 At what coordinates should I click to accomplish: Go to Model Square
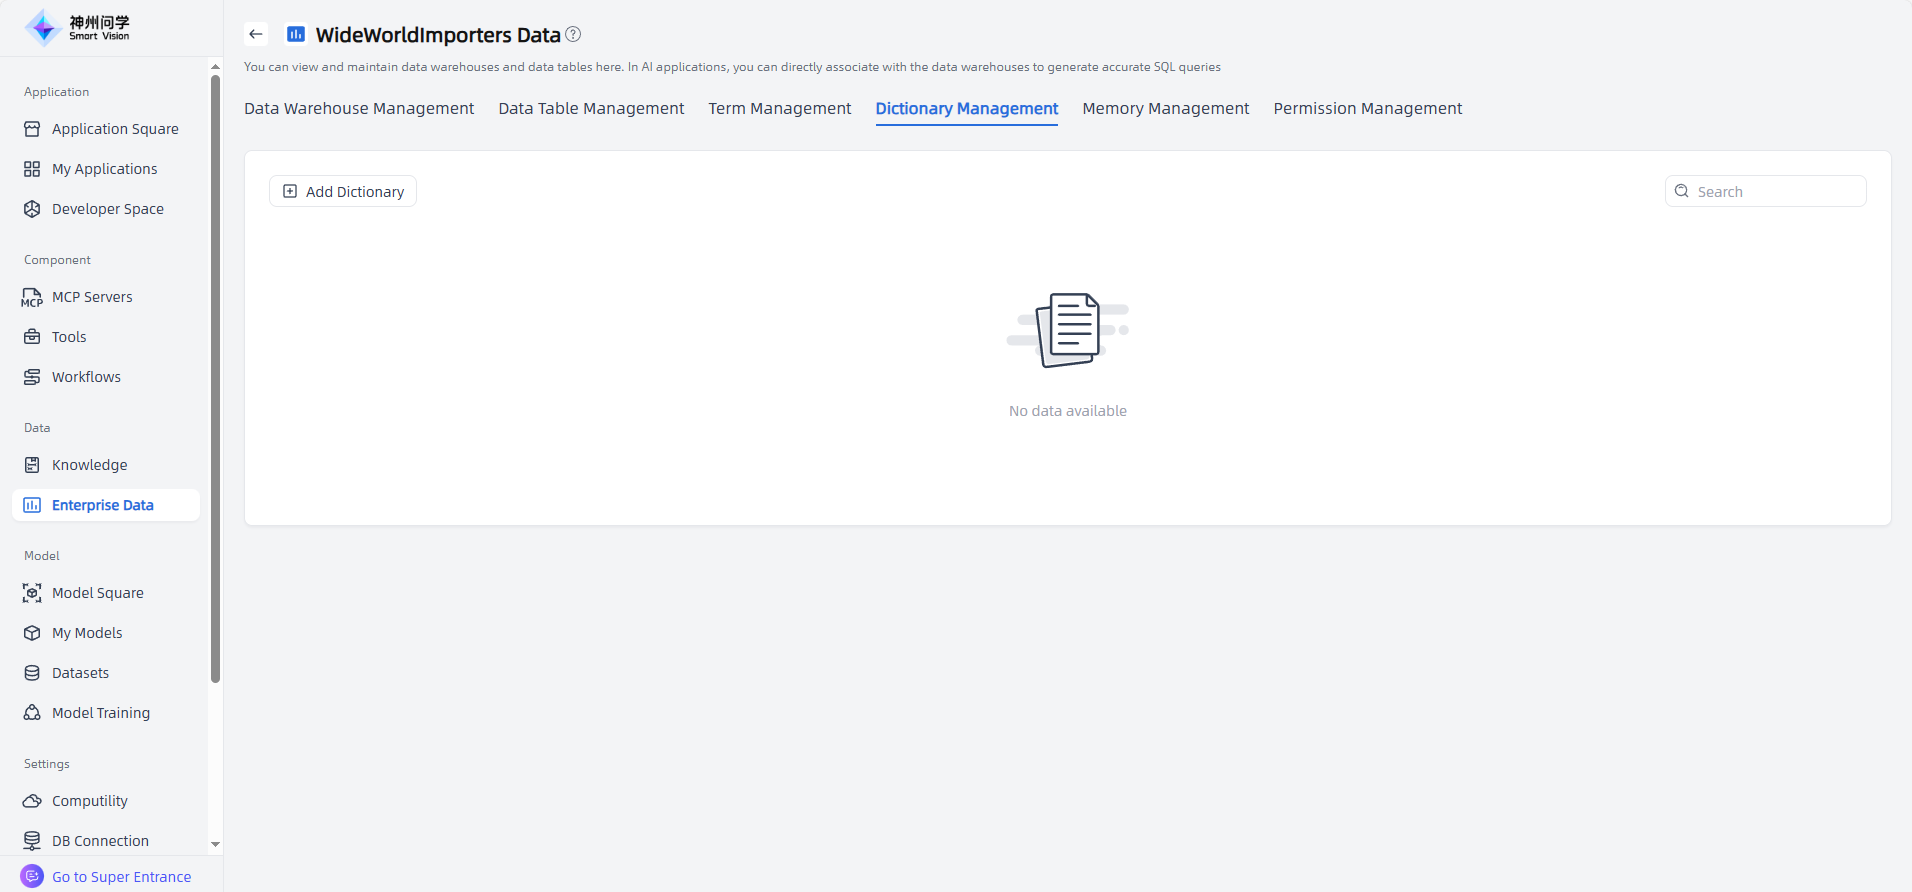pyautogui.click(x=97, y=593)
